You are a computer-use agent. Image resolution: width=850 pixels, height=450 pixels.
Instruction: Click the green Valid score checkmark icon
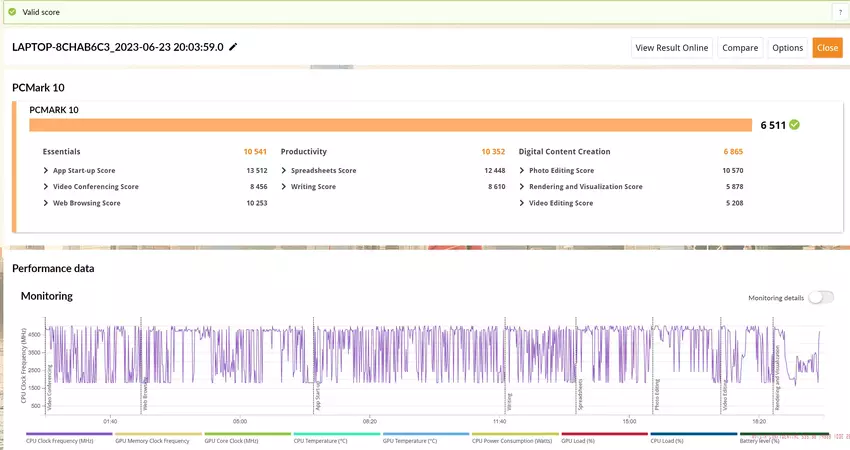click(x=11, y=12)
